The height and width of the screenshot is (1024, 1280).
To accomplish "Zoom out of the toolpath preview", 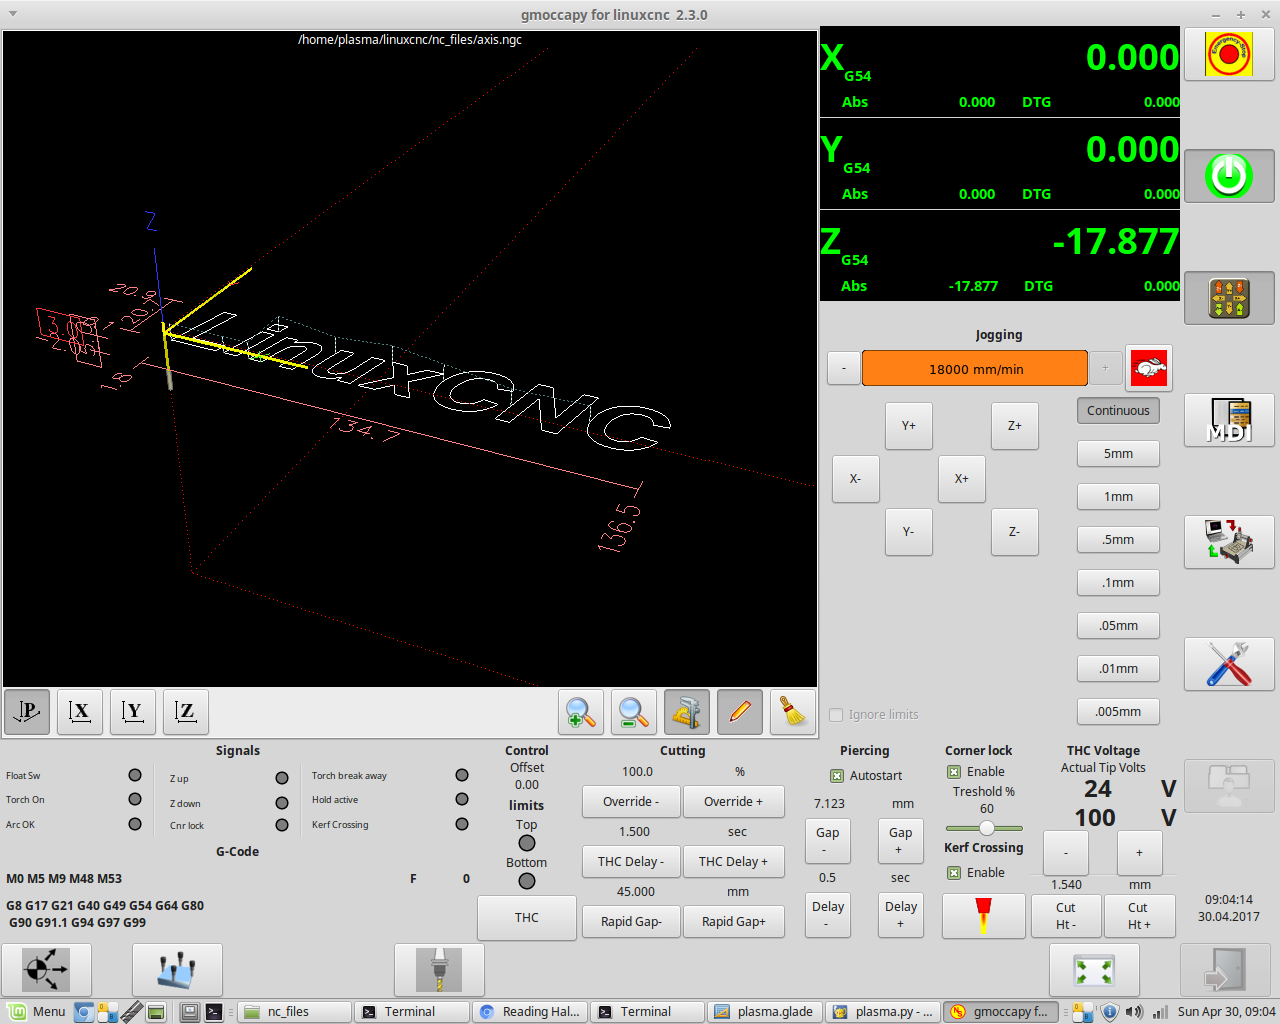I will point(633,712).
